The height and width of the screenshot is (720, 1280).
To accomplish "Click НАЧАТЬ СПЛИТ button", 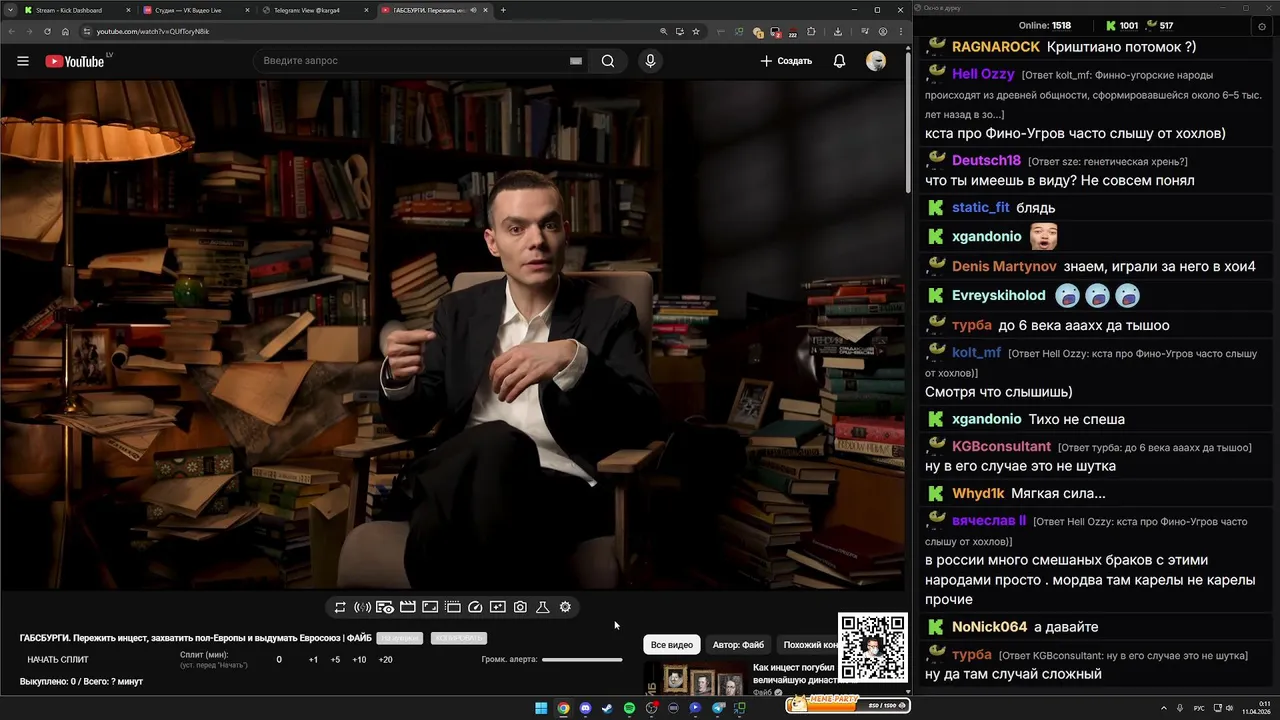I will (58, 659).
